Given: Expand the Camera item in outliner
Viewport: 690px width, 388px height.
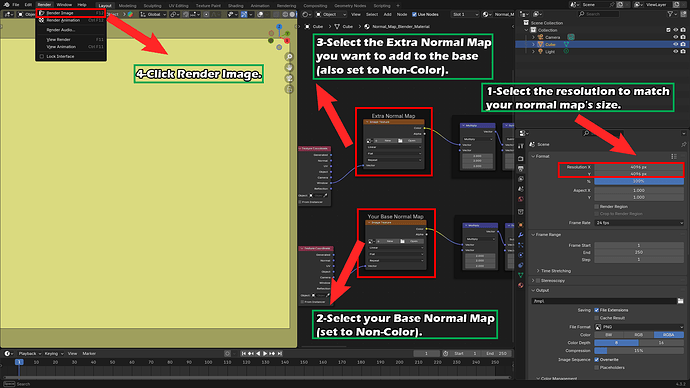Looking at the screenshot, I should point(533,37).
